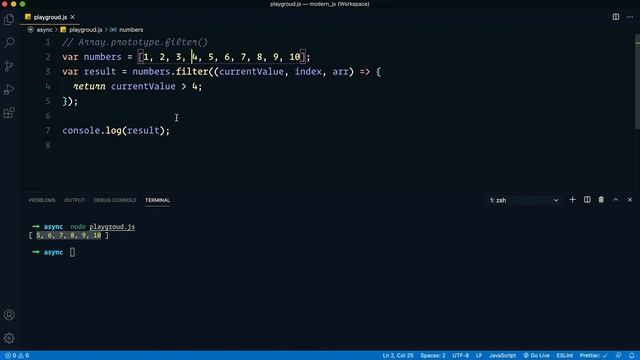Click the editor vertical scrollbar
This screenshot has height=360, width=640.
click(x=637, y=82)
